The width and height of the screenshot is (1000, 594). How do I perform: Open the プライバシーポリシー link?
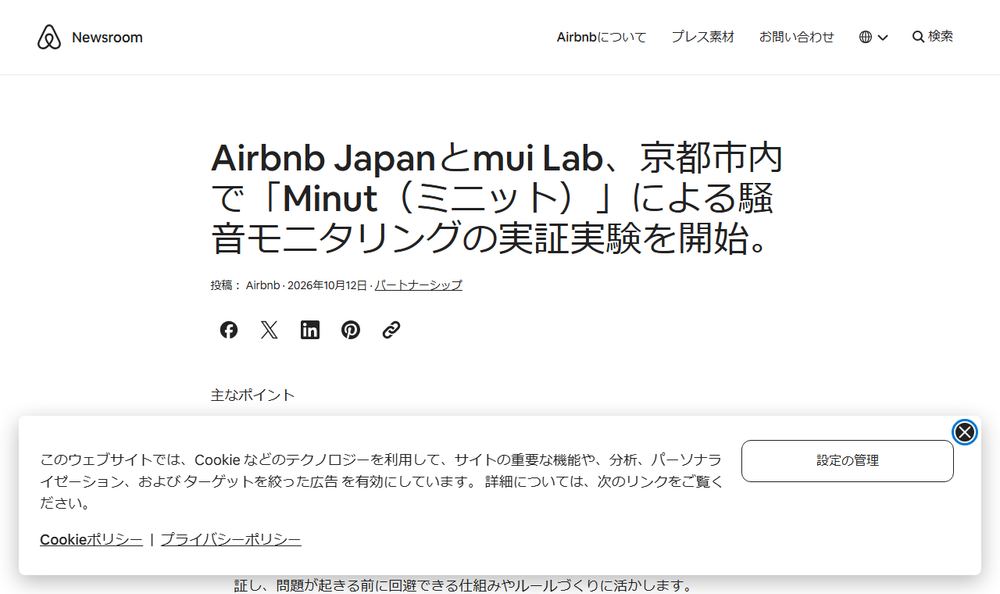(x=231, y=540)
